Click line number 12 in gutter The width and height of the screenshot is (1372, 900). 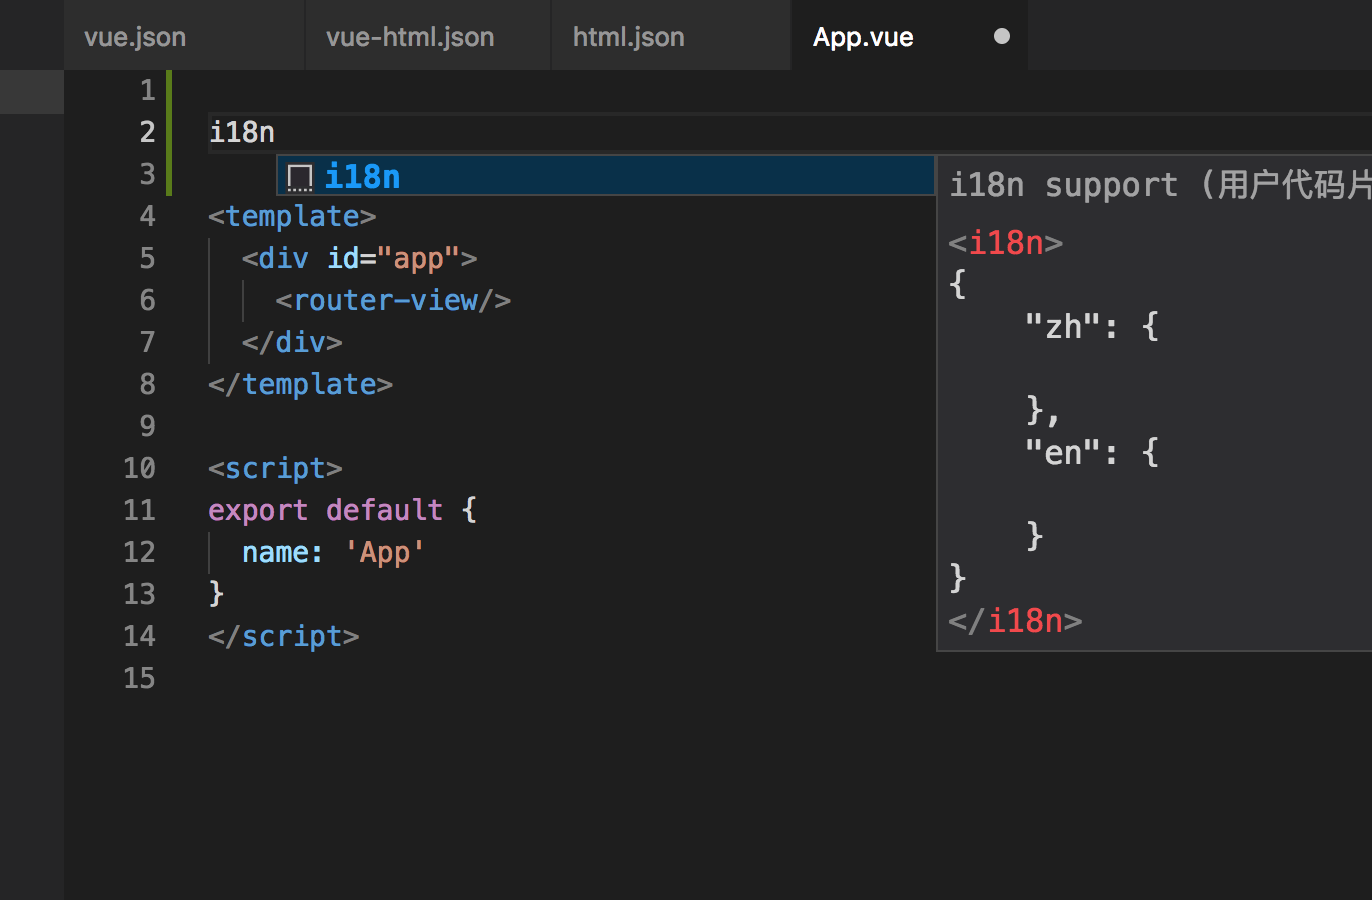[x=140, y=552]
